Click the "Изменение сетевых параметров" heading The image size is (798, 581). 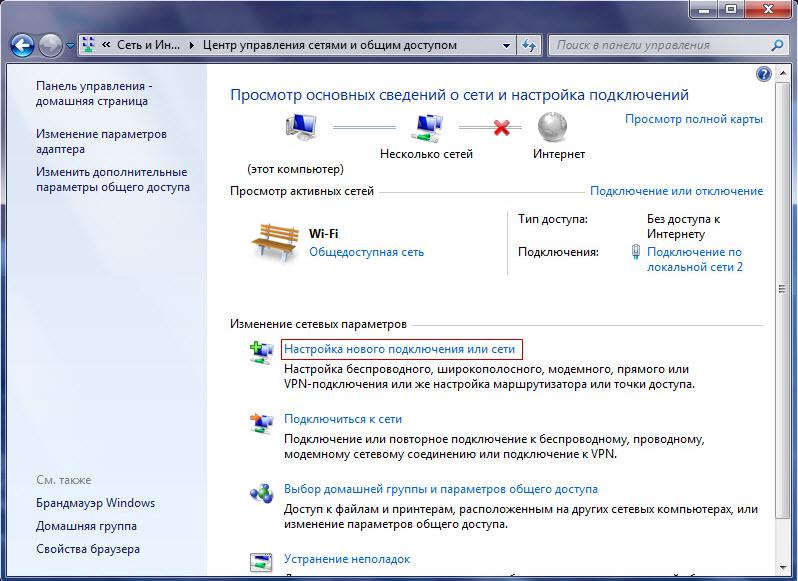(x=318, y=324)
